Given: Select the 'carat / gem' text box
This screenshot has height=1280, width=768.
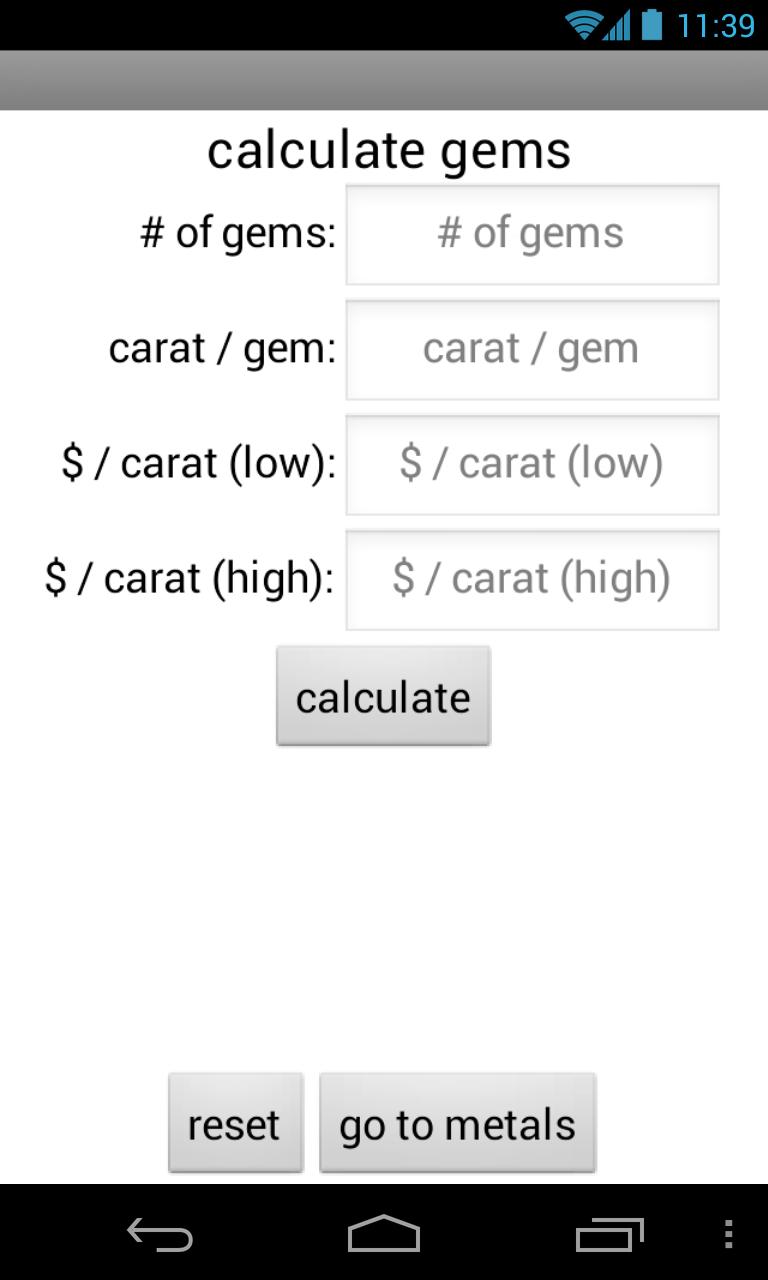Looking at the screenshot, I should click(532, 349).
